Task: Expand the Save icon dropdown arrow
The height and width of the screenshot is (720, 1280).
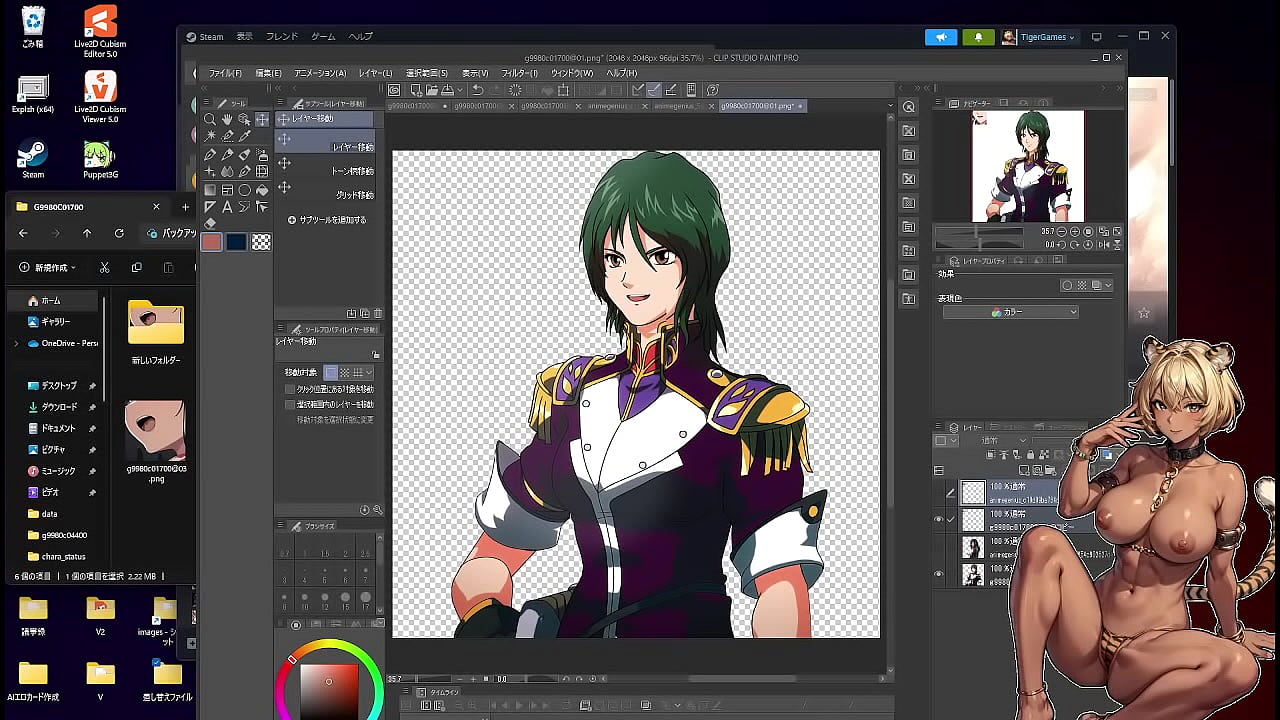Action: (x=460, y=89)
